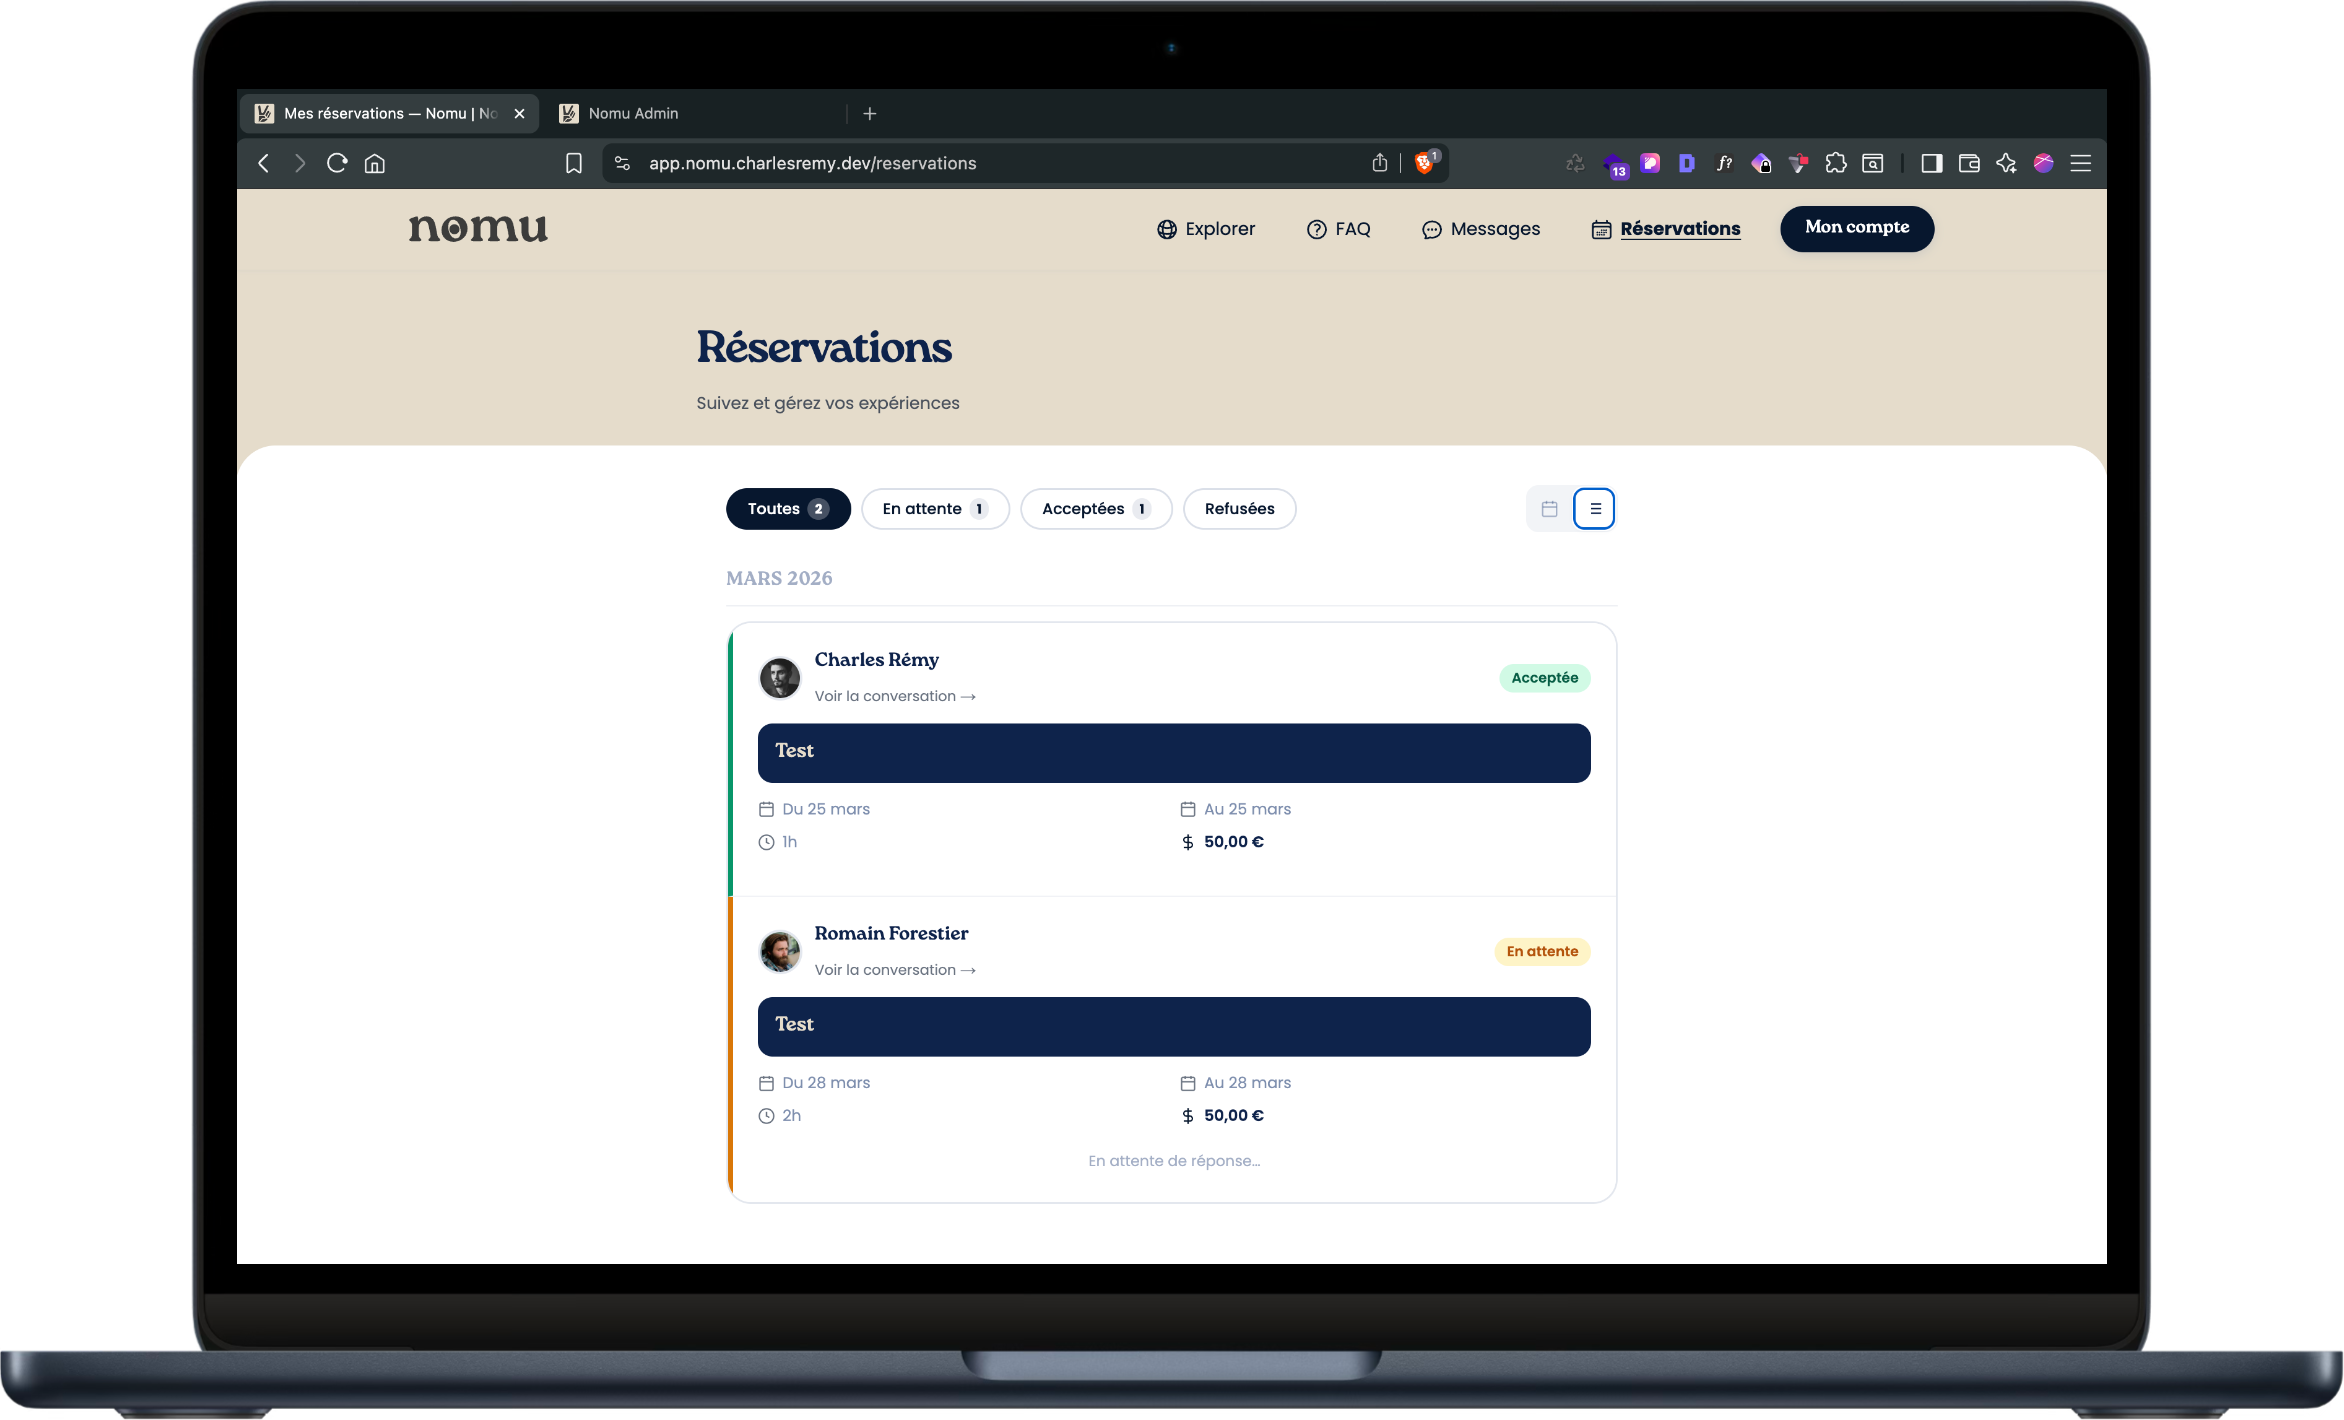Screen dimensions: 2344x1420
Task: Go to browser home page
Action: (375, 163)
